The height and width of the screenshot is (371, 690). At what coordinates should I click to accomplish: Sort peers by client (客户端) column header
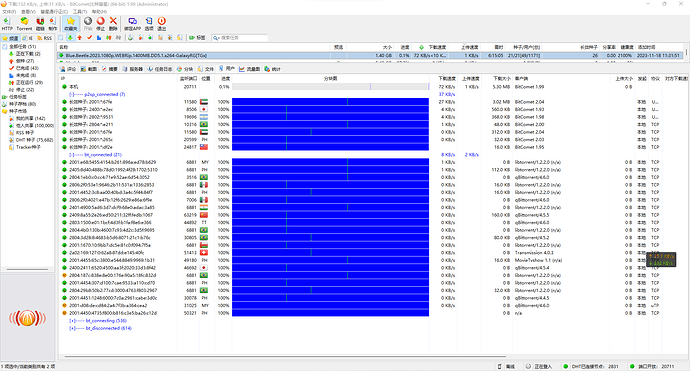tap(521, 78)
